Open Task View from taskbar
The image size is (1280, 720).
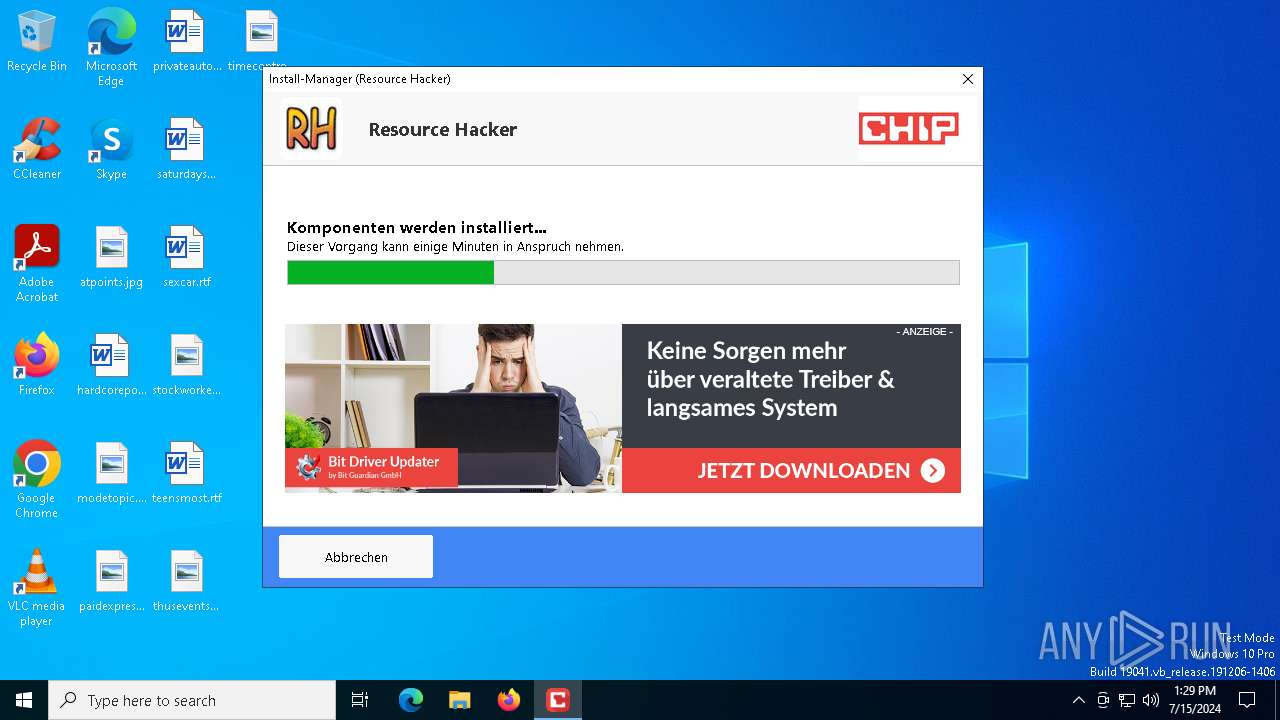pos(360,700)
